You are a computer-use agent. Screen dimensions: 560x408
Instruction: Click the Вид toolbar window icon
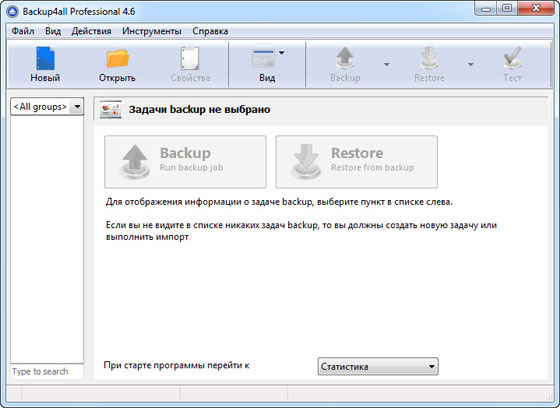pos(263,59)
